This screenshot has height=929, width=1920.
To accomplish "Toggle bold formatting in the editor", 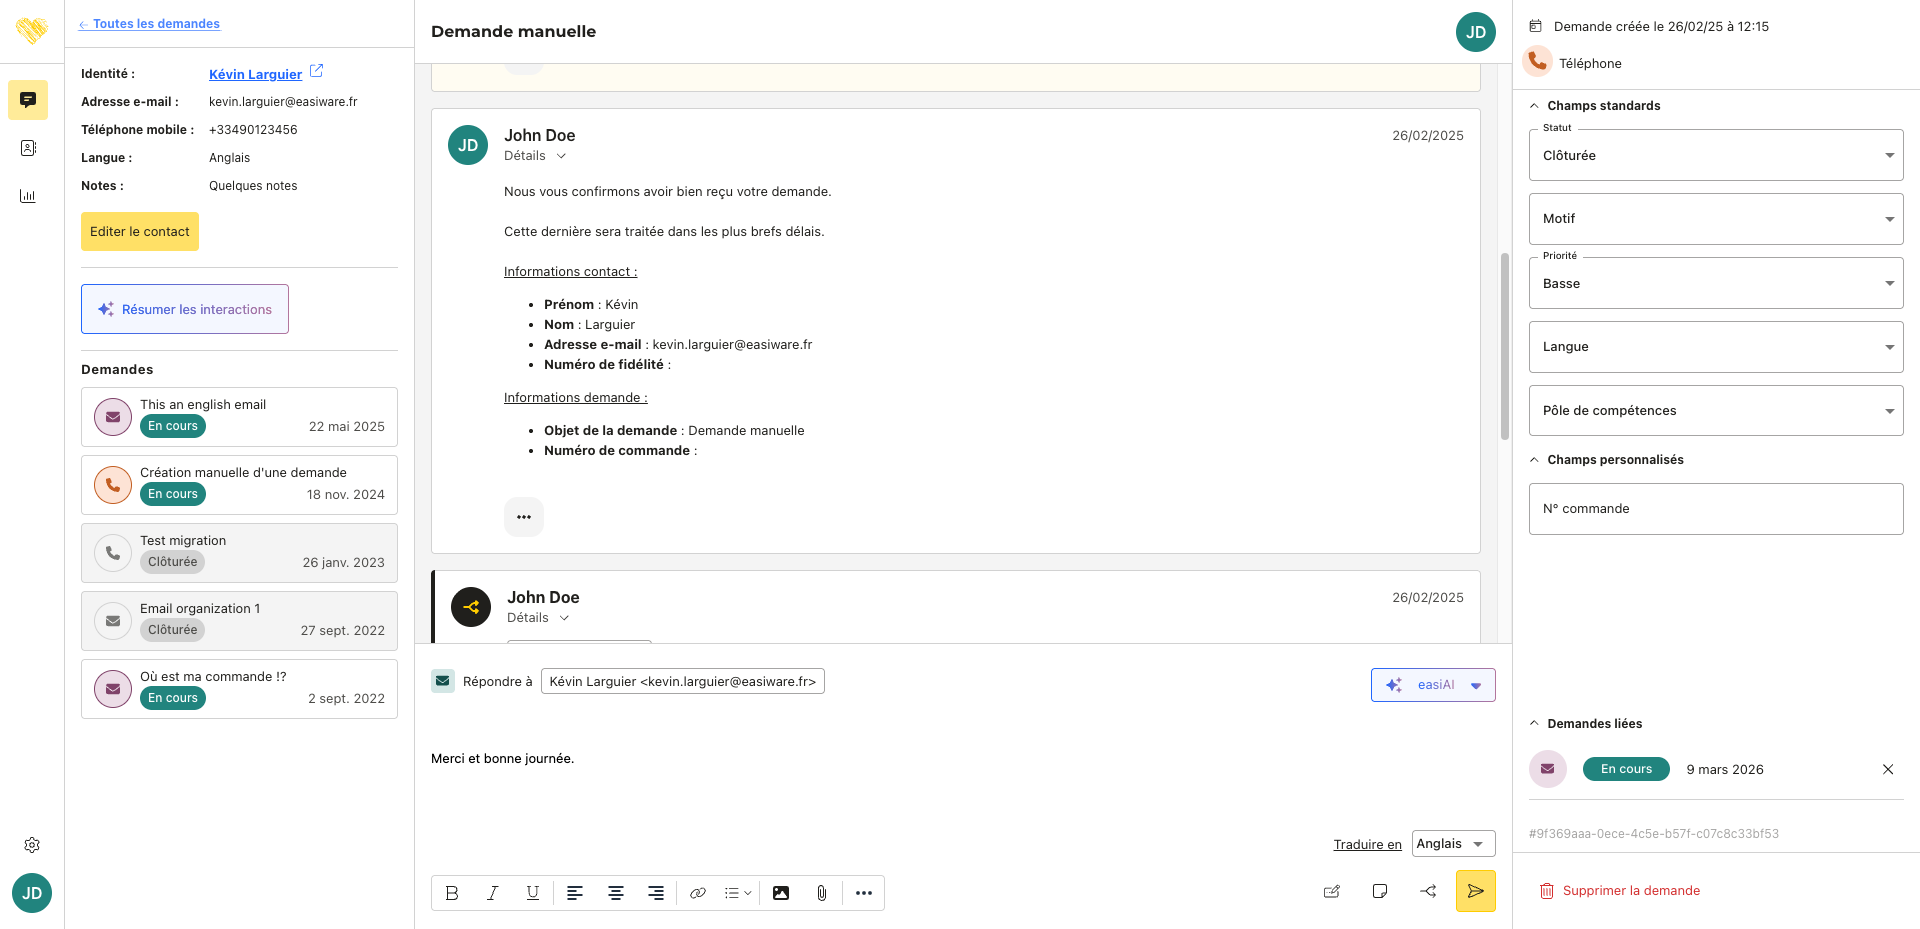I will [452, 893].
